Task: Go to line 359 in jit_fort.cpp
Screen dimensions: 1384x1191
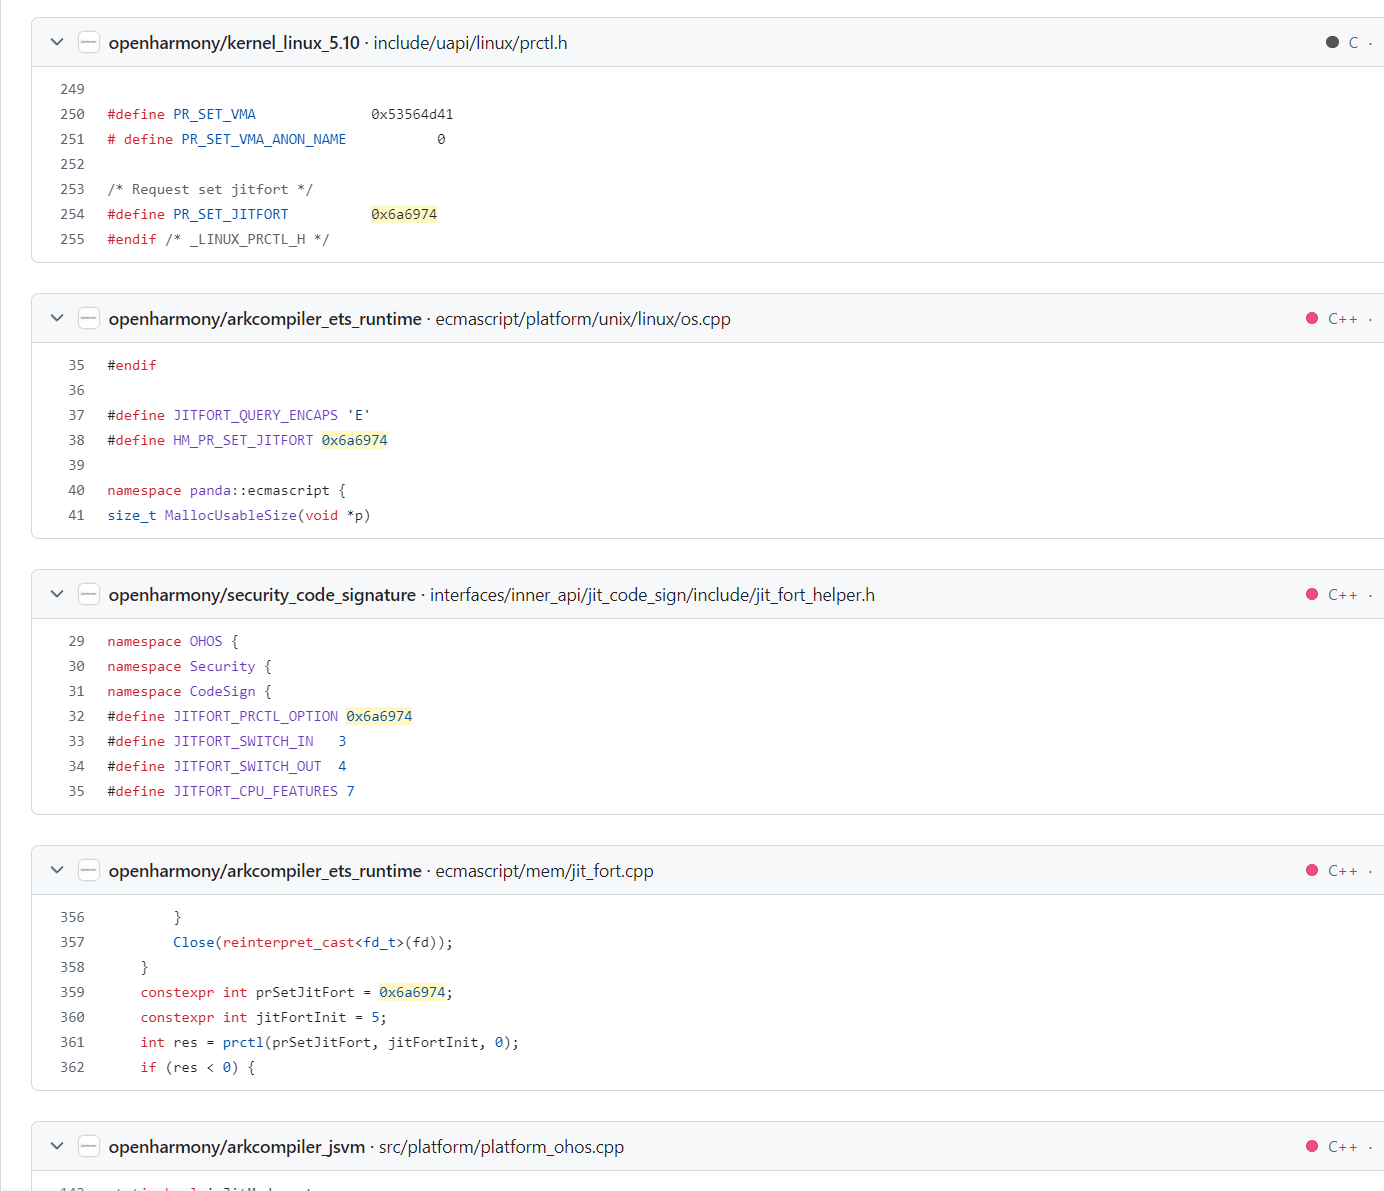Action: [x=72, y=992]
